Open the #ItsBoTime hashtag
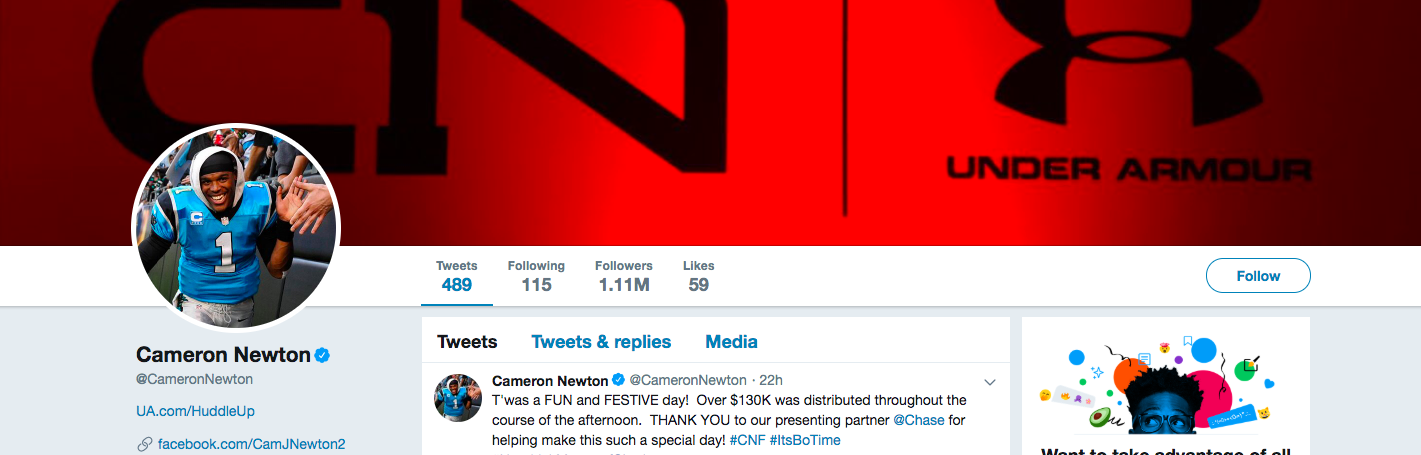The image size is (1421, 455). (805, 440)
